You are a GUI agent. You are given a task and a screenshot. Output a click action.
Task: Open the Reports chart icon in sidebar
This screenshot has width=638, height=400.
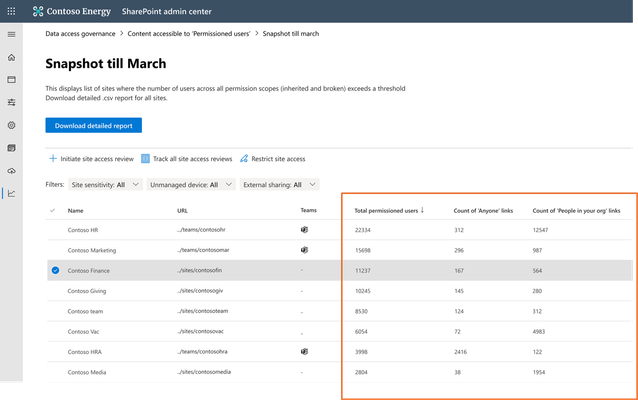click(11, 193)
